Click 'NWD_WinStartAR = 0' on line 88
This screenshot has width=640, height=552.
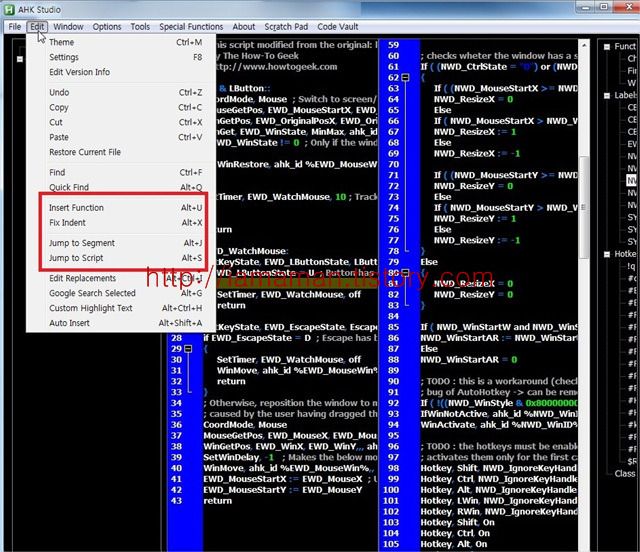point(469,360)
